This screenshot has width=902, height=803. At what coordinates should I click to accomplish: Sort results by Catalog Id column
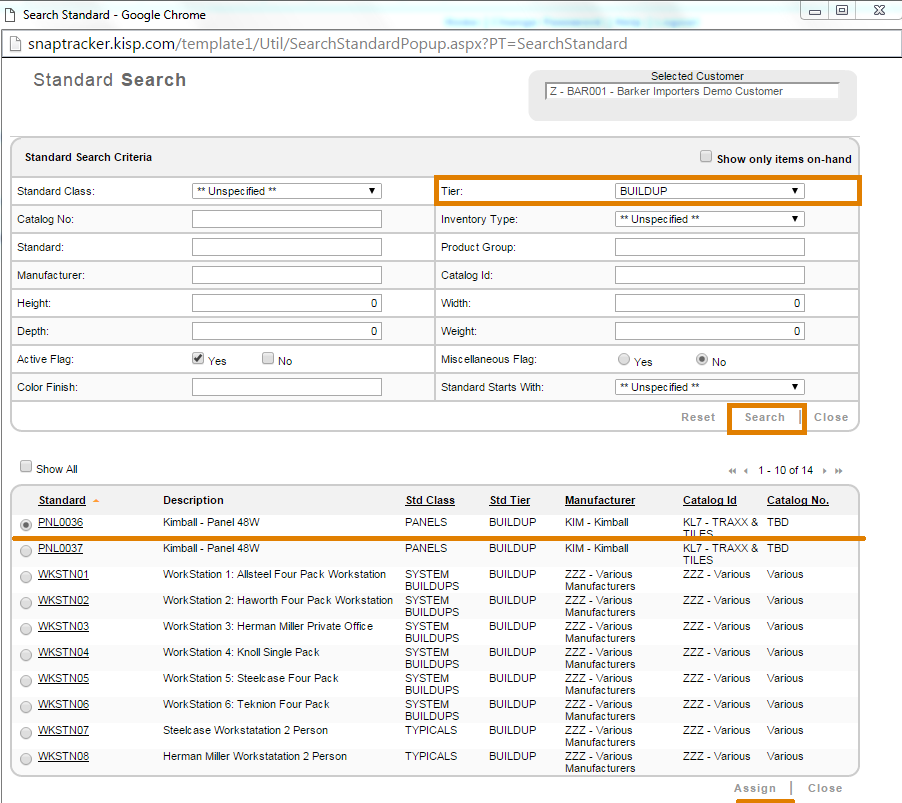click(709, 500)
